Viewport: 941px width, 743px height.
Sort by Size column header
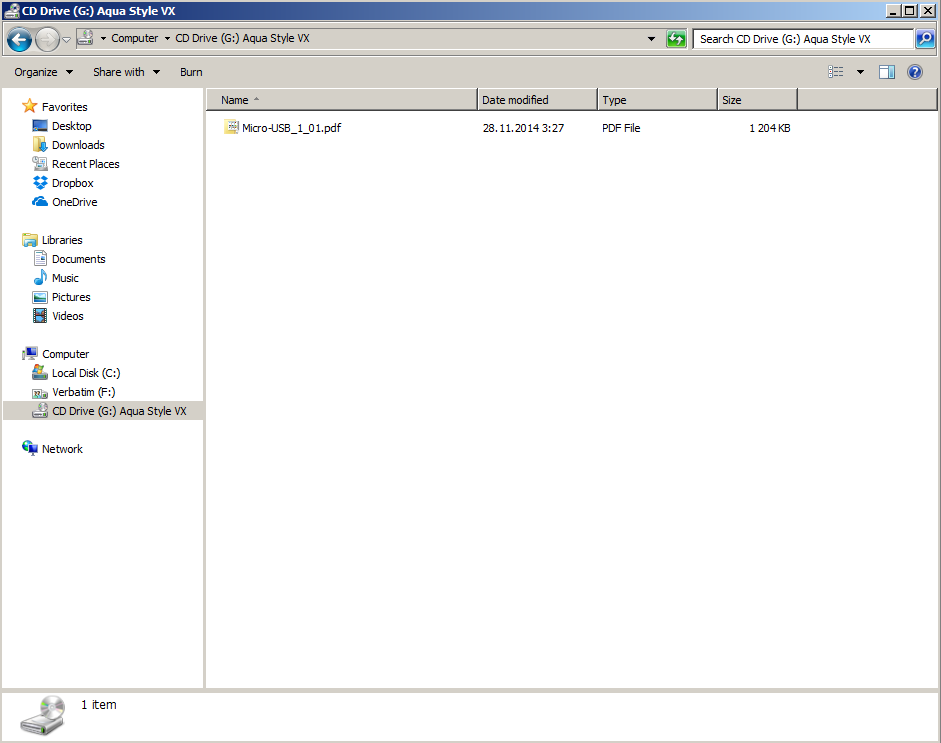[757, 100]
